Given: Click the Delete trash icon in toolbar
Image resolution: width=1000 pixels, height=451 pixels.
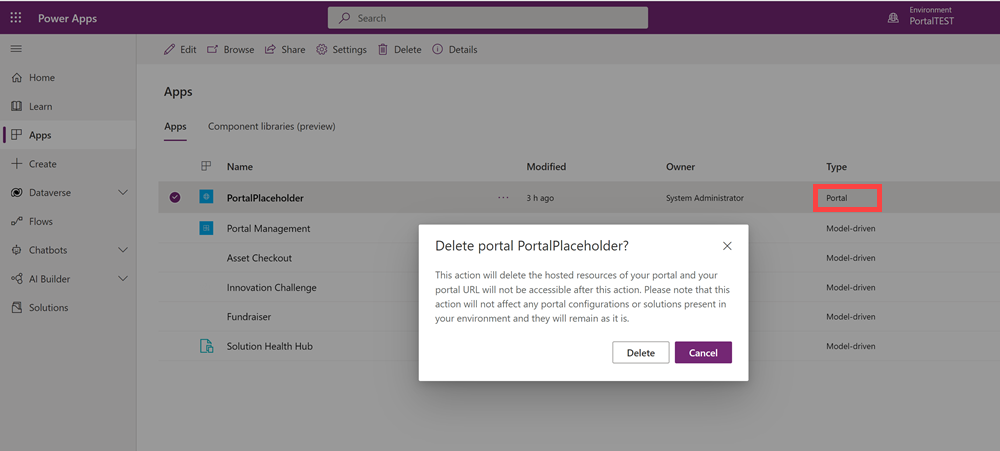Looking at the screenshot, I should [383, 49].
